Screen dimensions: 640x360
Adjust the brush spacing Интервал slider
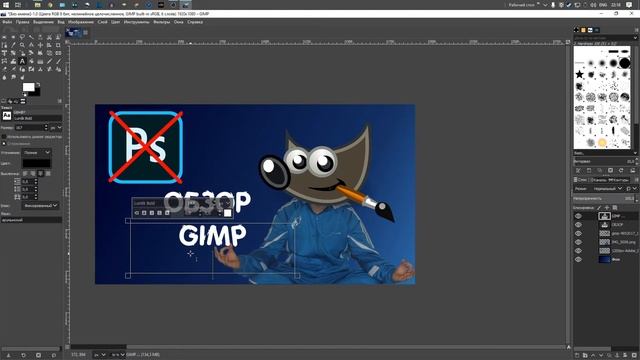click(605, 162)
